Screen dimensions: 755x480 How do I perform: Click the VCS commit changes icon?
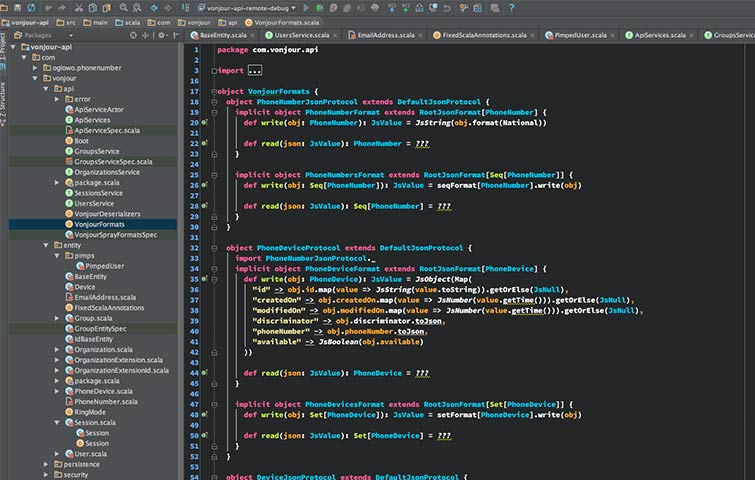(x=405, y=8)
